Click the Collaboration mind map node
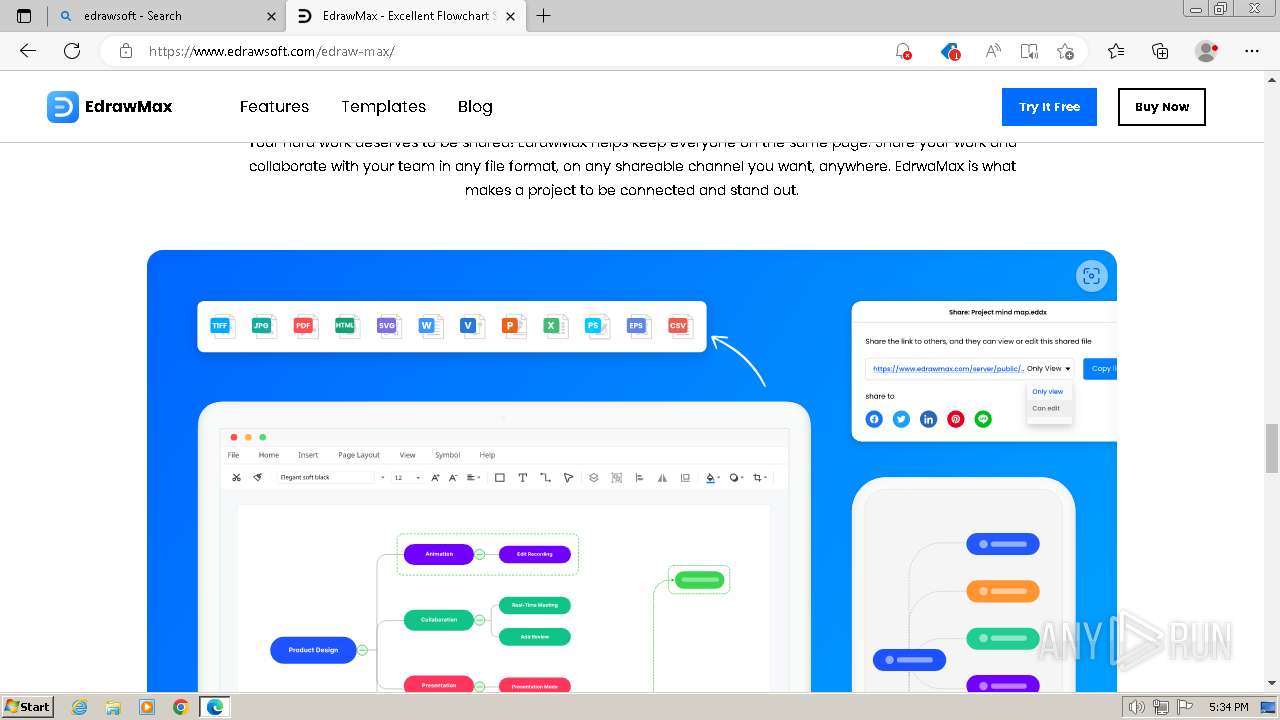Viewport: 1280px width, 720px height. point(439,620)
